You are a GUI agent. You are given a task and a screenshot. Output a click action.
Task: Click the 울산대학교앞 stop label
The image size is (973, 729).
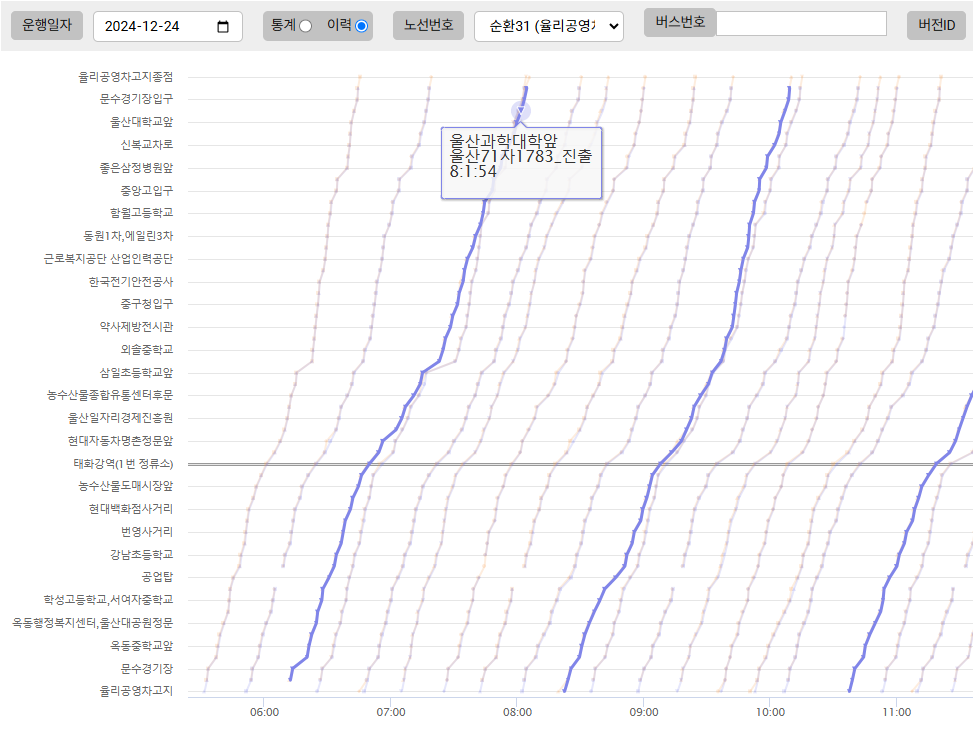[141, 121]
